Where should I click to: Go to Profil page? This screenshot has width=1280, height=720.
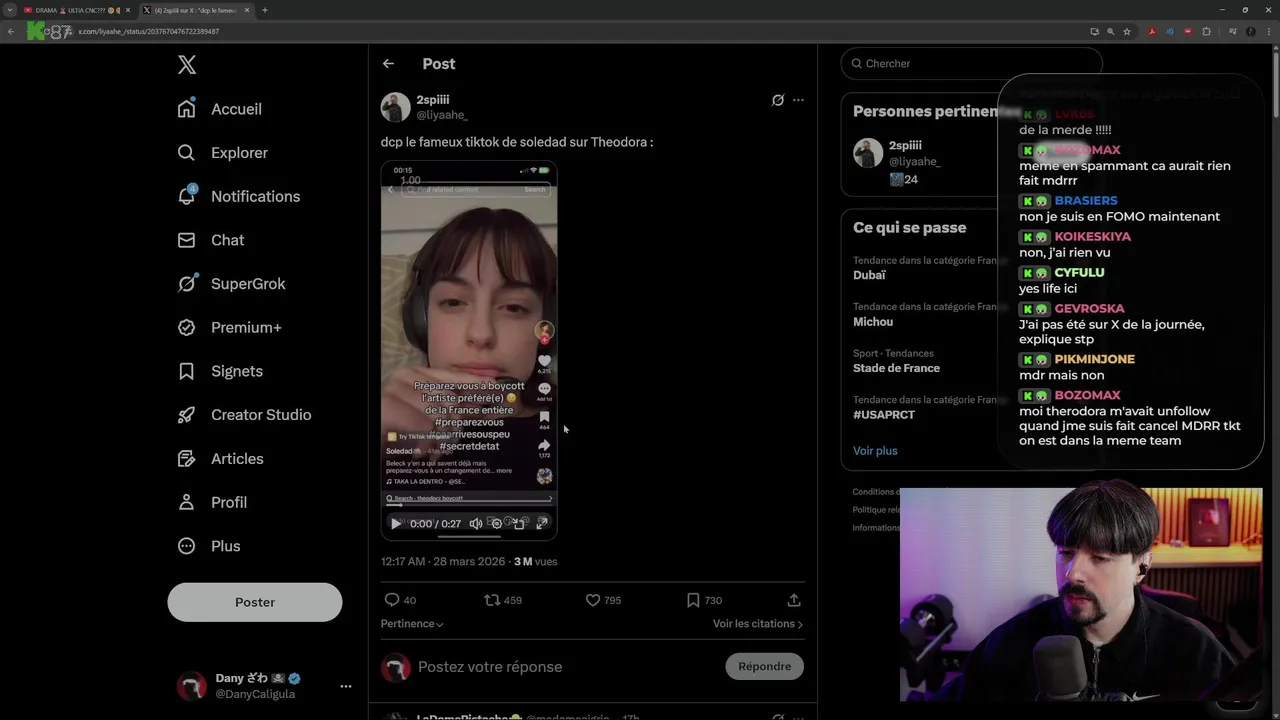211,502
